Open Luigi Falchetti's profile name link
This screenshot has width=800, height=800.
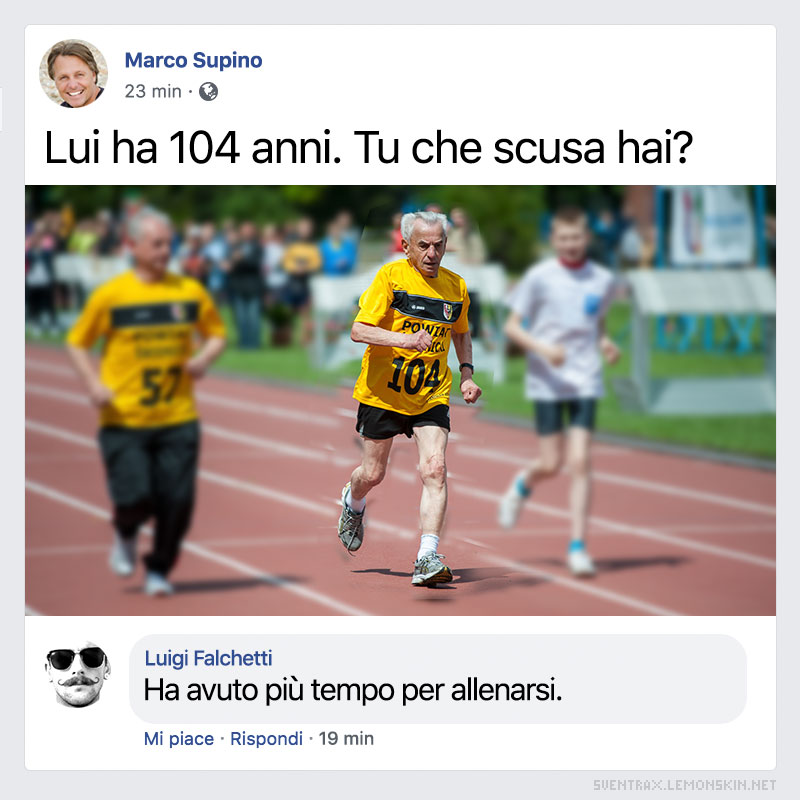point(208,658)
